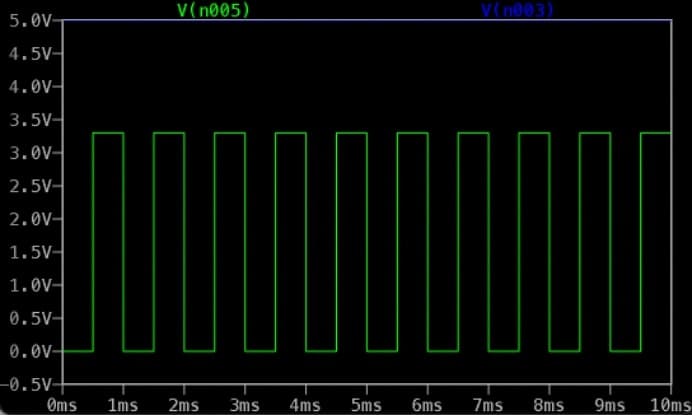The image size is (692, 416).
Task: Click the 7ms time axis label
Action: tap(489, 405)
